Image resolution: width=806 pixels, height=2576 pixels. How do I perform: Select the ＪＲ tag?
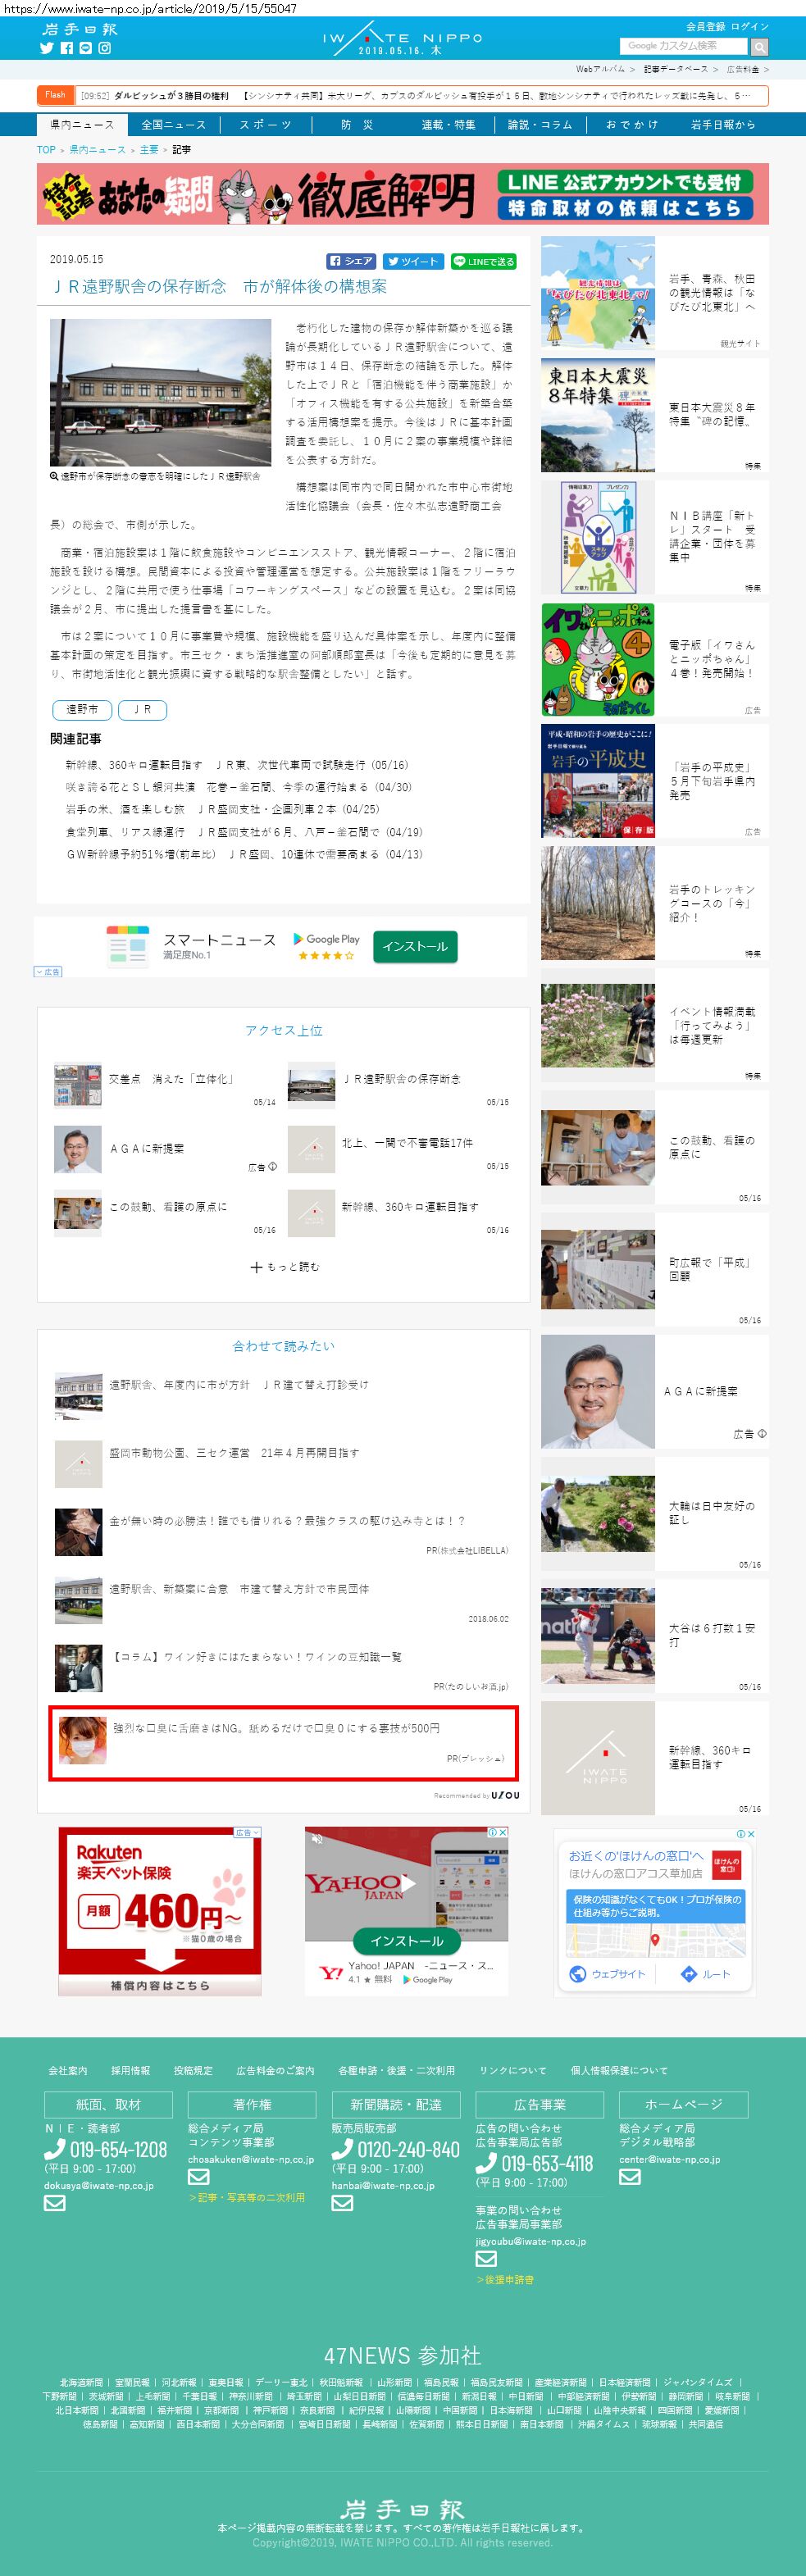point(142,709)
